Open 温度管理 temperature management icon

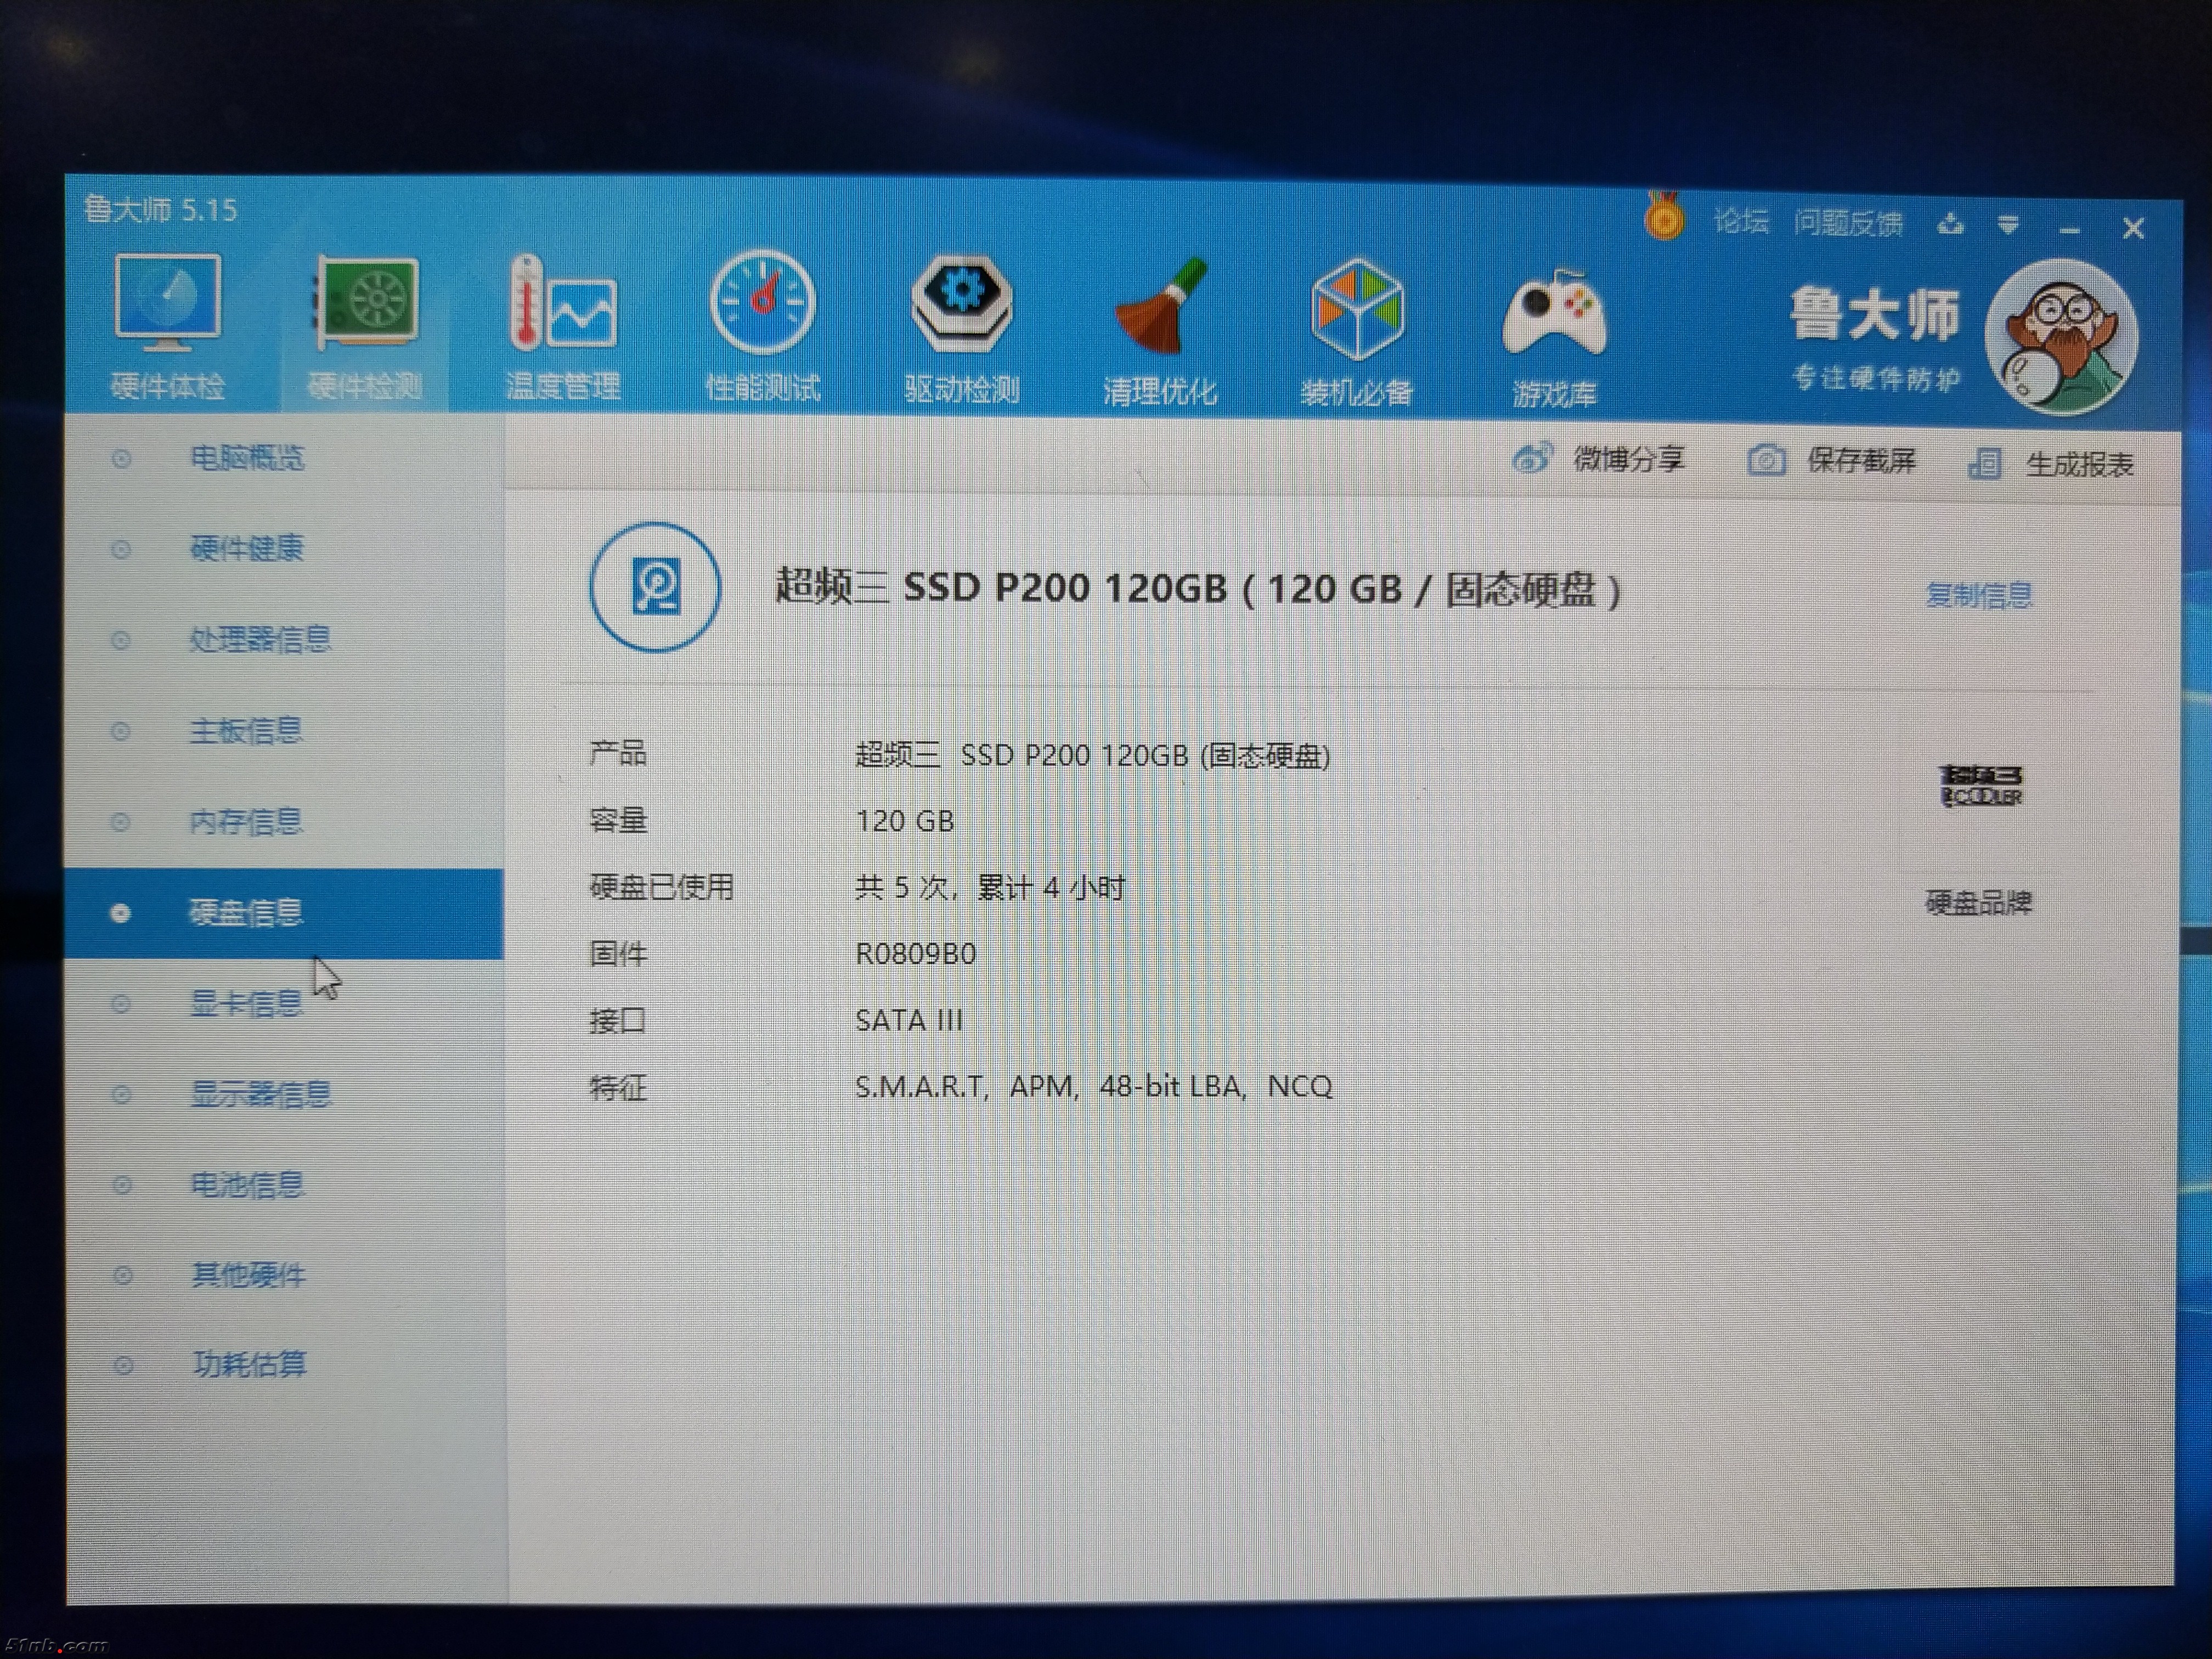tap(563, 327)
